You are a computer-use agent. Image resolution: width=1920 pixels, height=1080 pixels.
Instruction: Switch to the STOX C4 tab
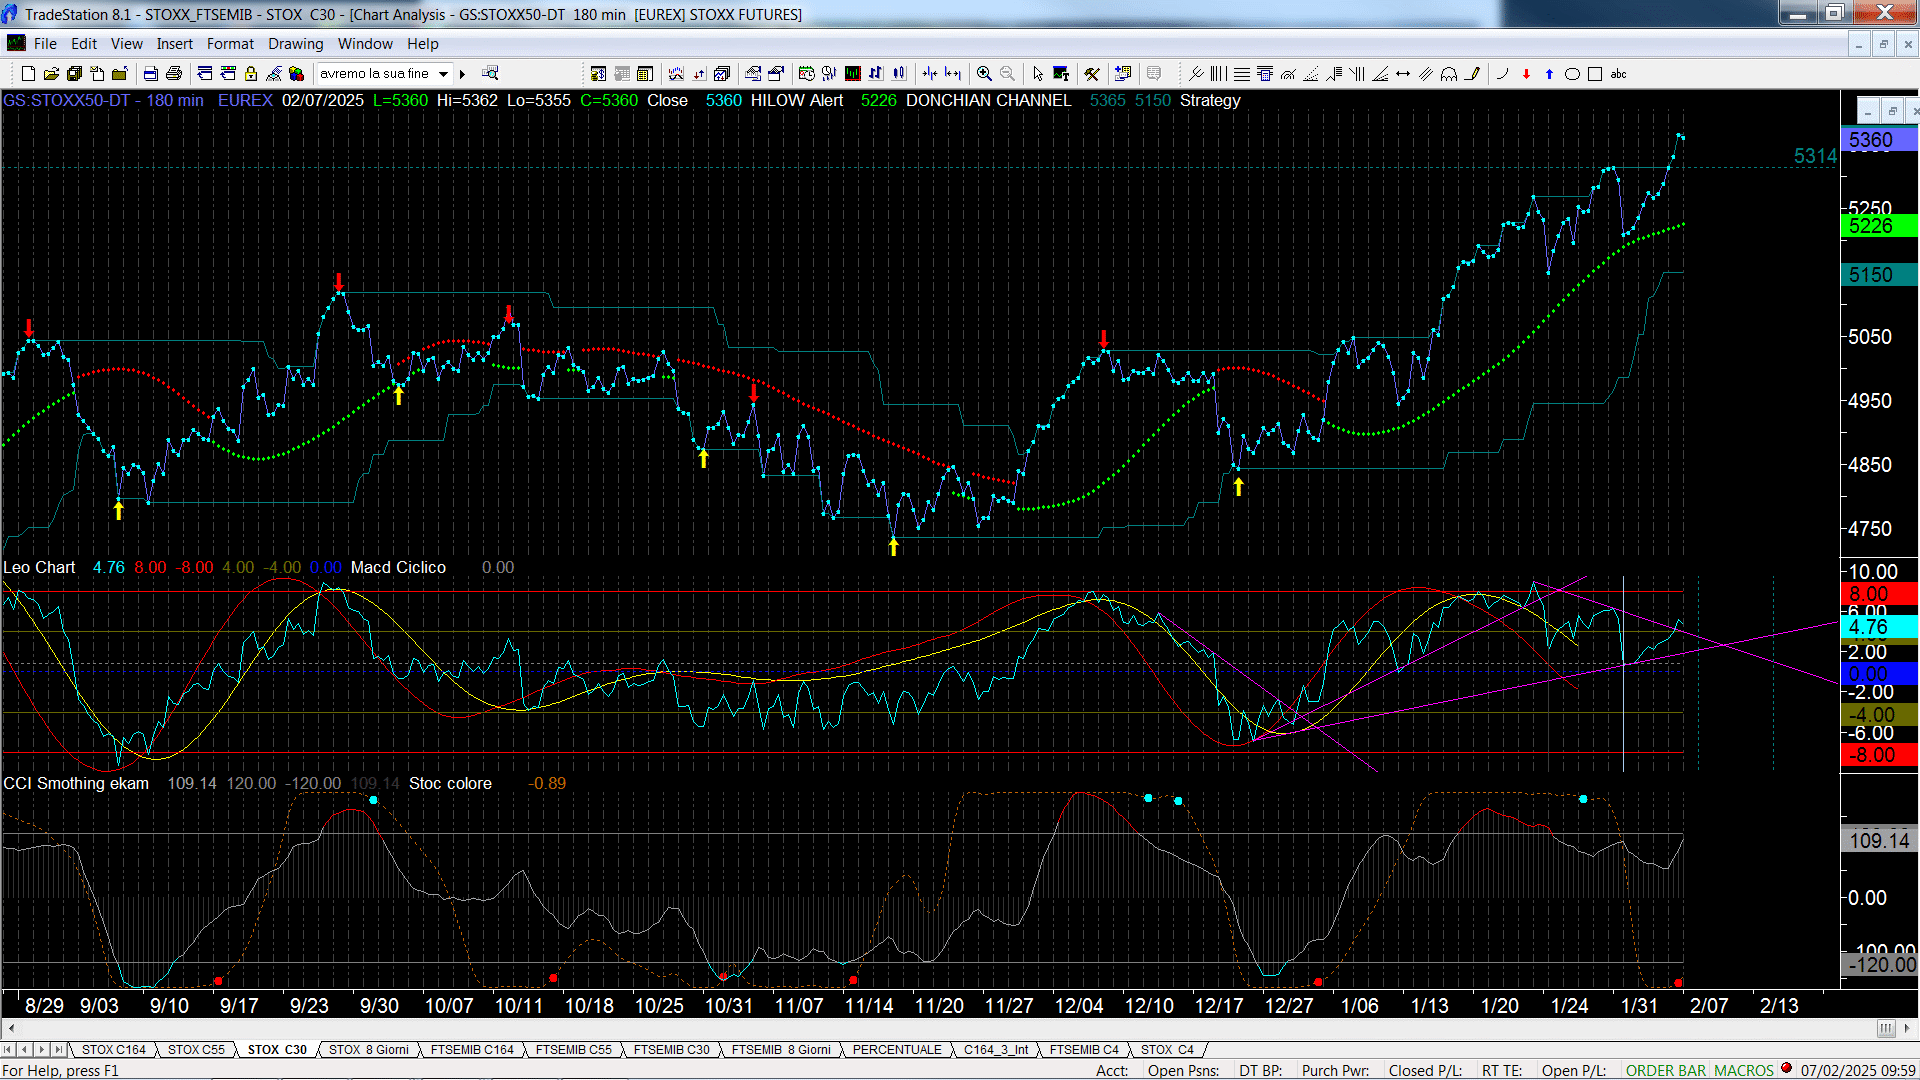tap(1167, 1050)
